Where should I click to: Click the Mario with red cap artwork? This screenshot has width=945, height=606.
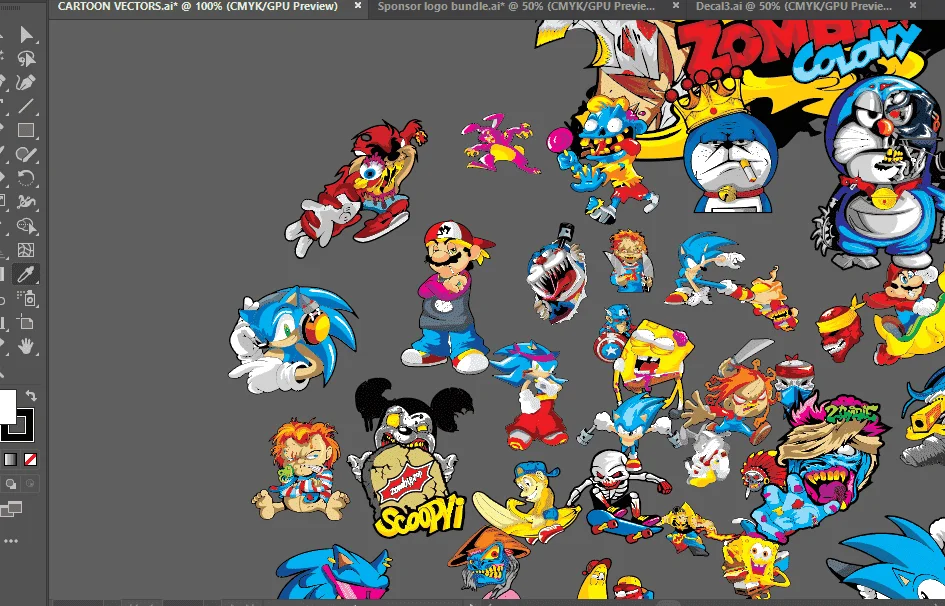point(447,295)
